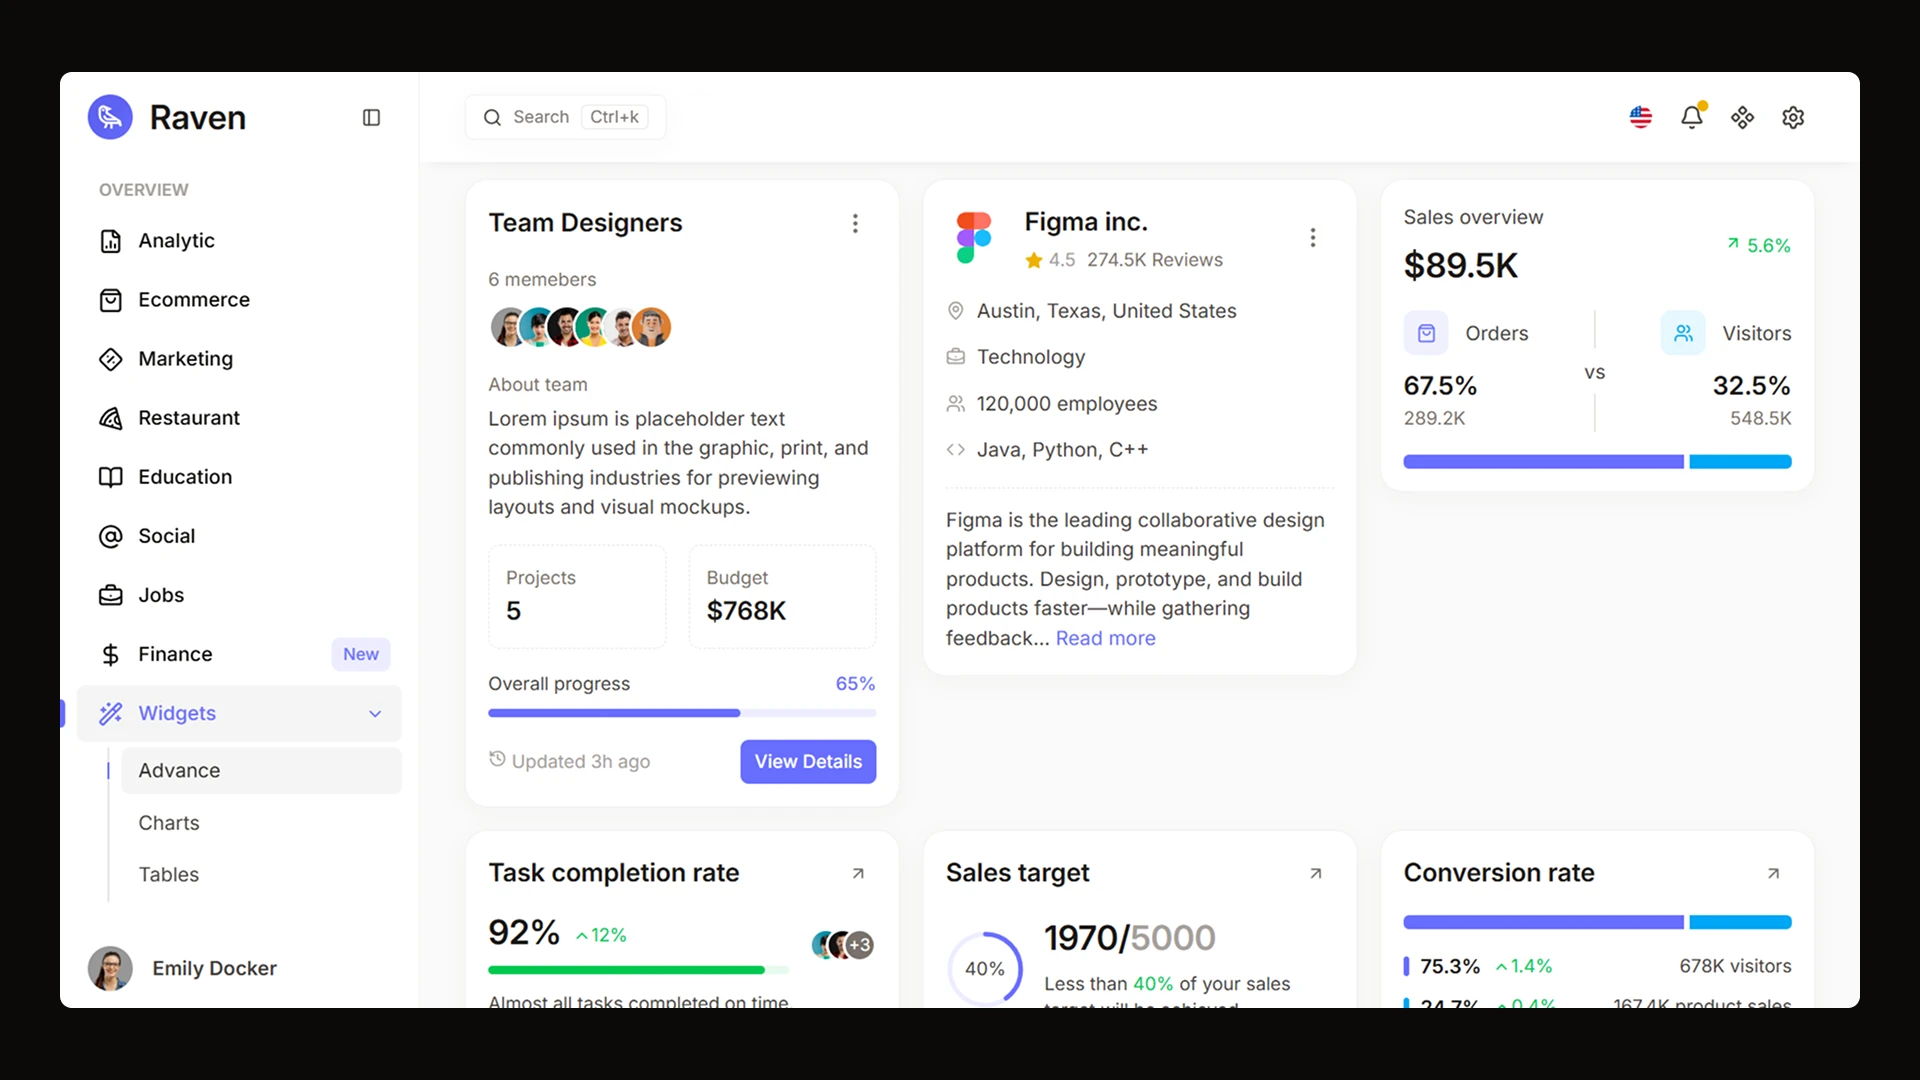Viewport: 1920px width, 1080px height.
Task: Click the Projects count box
Action: pyautogui.click(x=577, y=596)
